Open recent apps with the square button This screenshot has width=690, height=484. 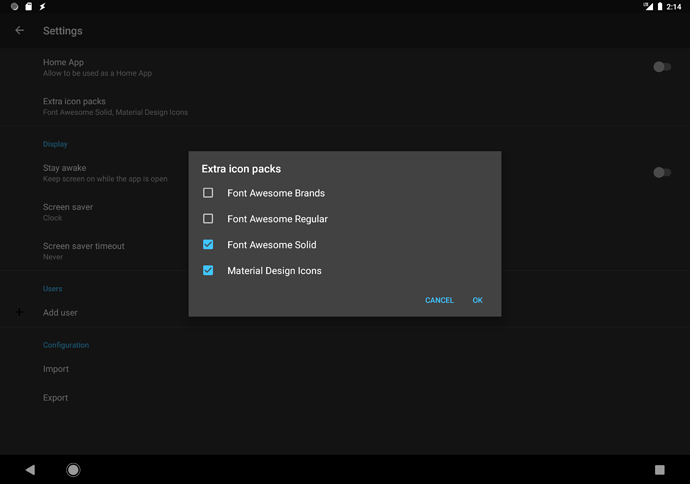(x=659, y=469)
